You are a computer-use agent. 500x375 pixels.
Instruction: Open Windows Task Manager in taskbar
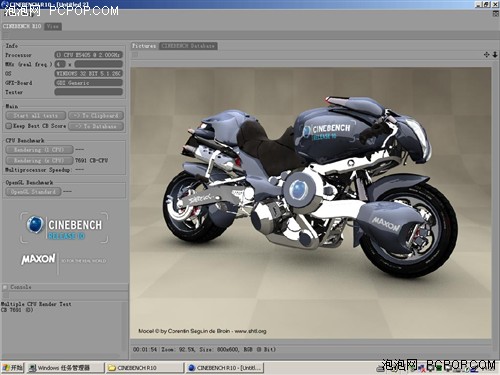(65, 368)
